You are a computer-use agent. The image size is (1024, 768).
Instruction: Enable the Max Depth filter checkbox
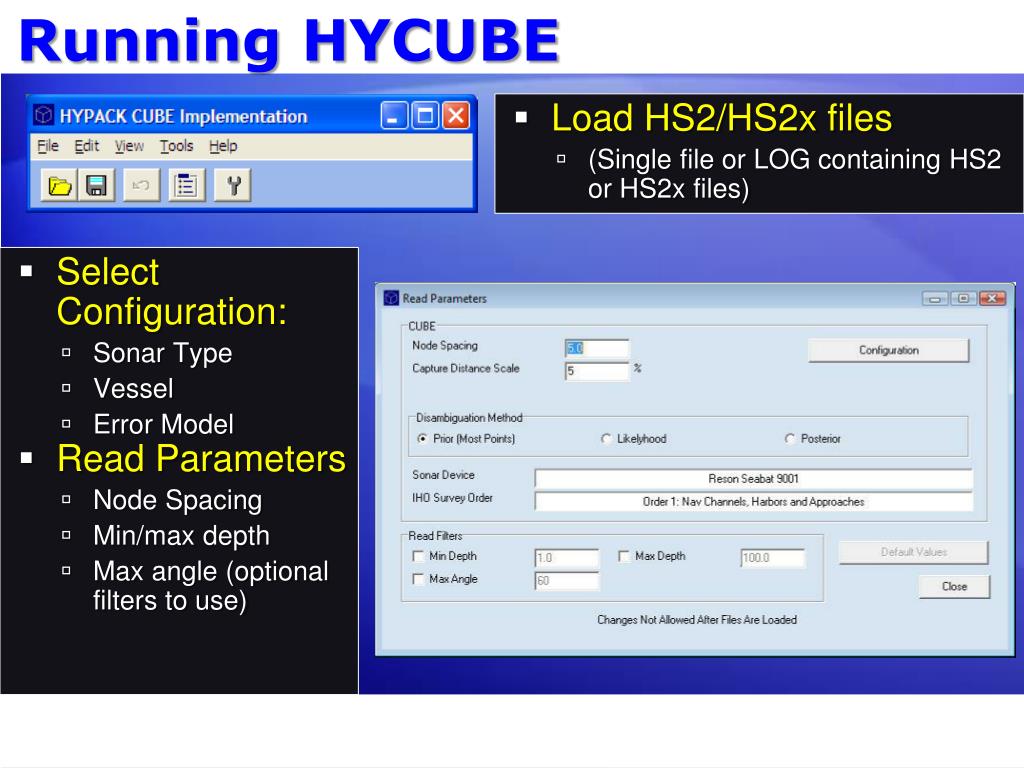click(624, 556)
